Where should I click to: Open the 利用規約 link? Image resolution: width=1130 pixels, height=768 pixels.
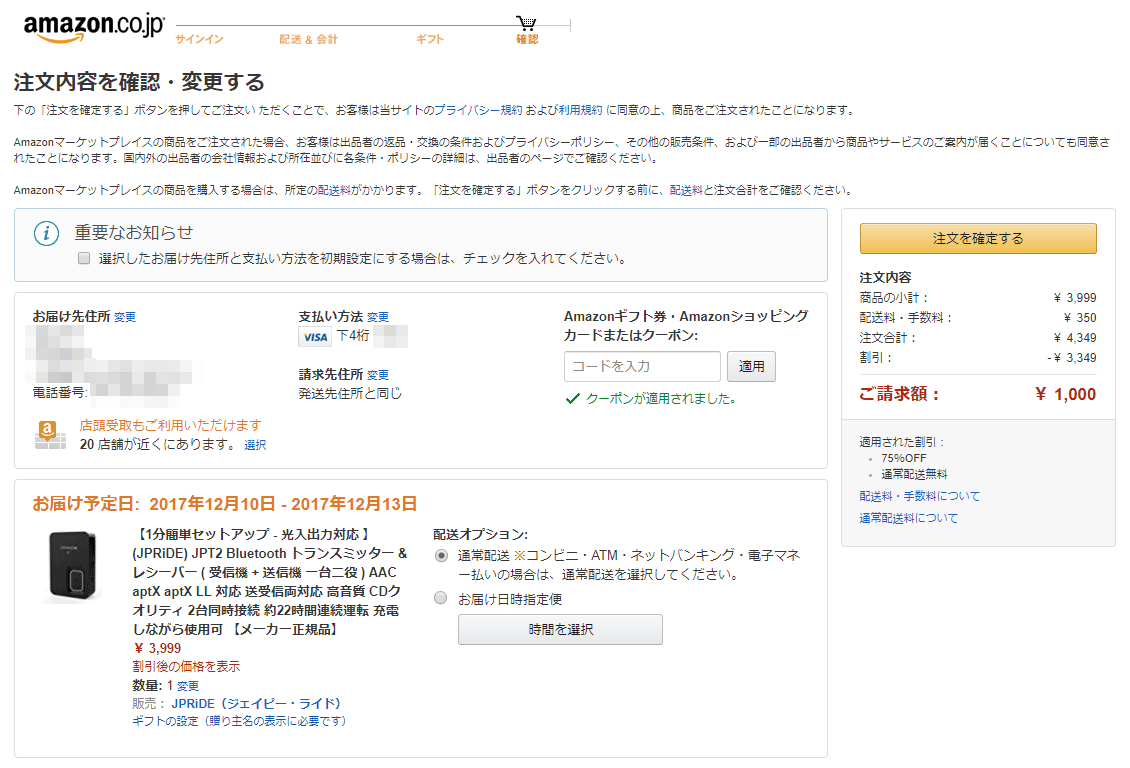(580, 110)
